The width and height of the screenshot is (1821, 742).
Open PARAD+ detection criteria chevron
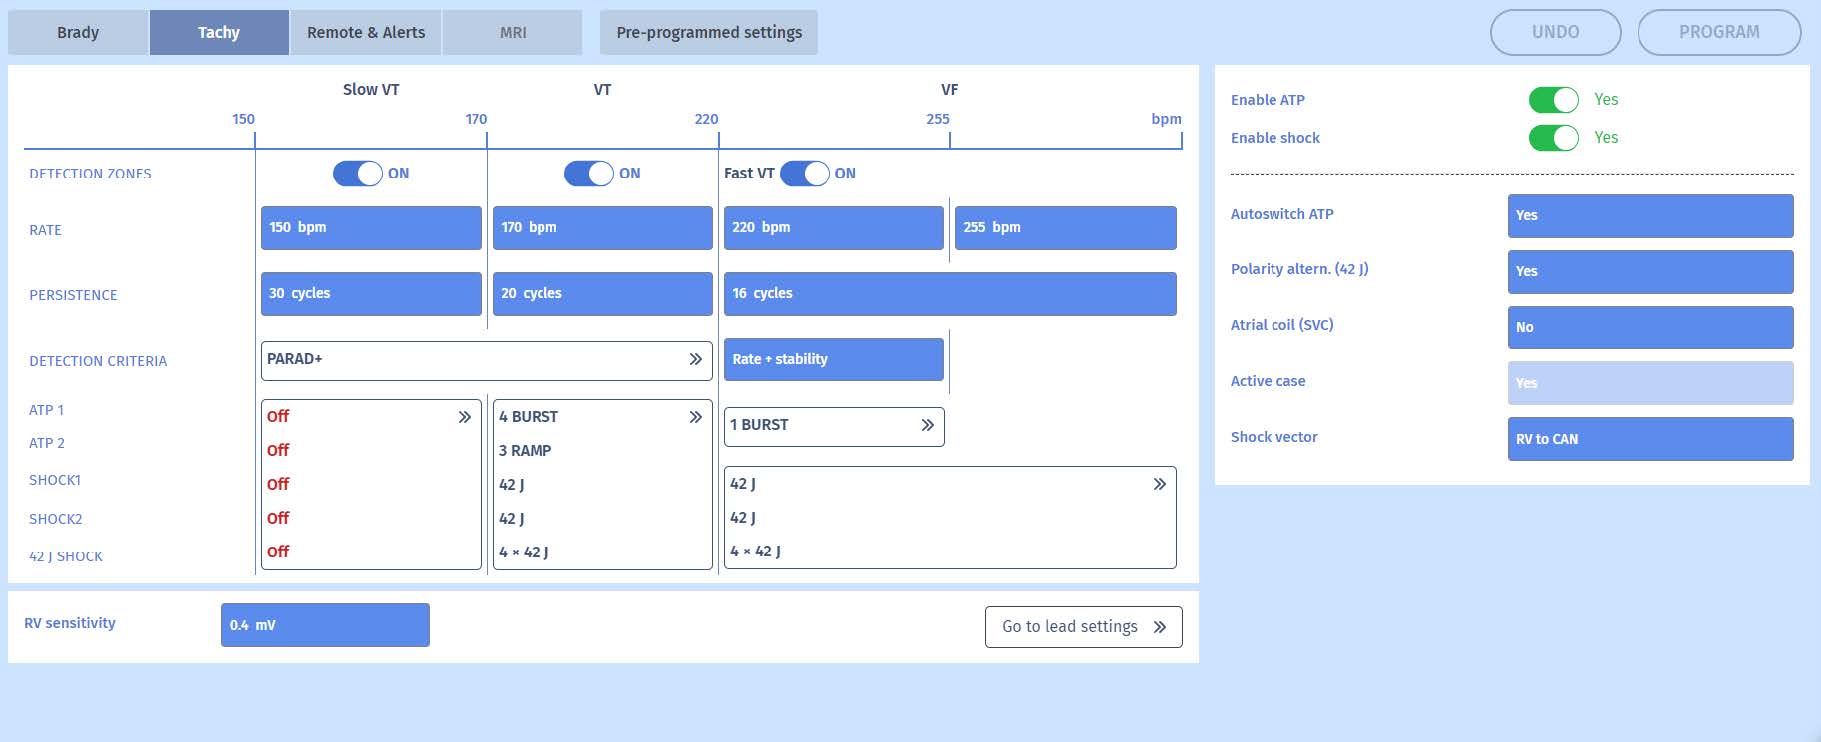click(695, 359)
